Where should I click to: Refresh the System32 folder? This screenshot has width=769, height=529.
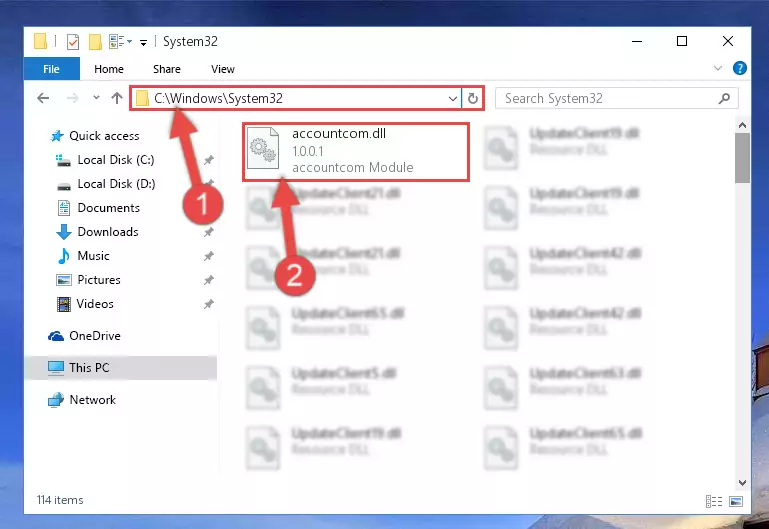pos(473,99)
